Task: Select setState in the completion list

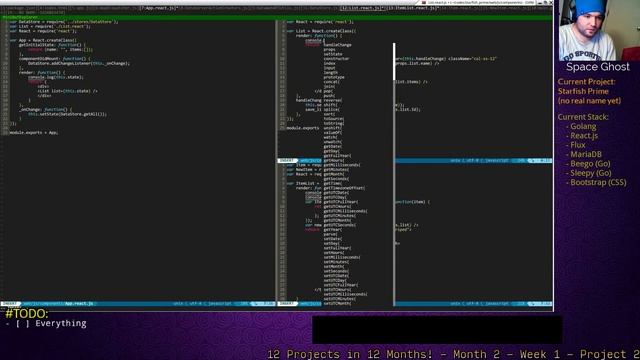Action: (x=333, y=54)
